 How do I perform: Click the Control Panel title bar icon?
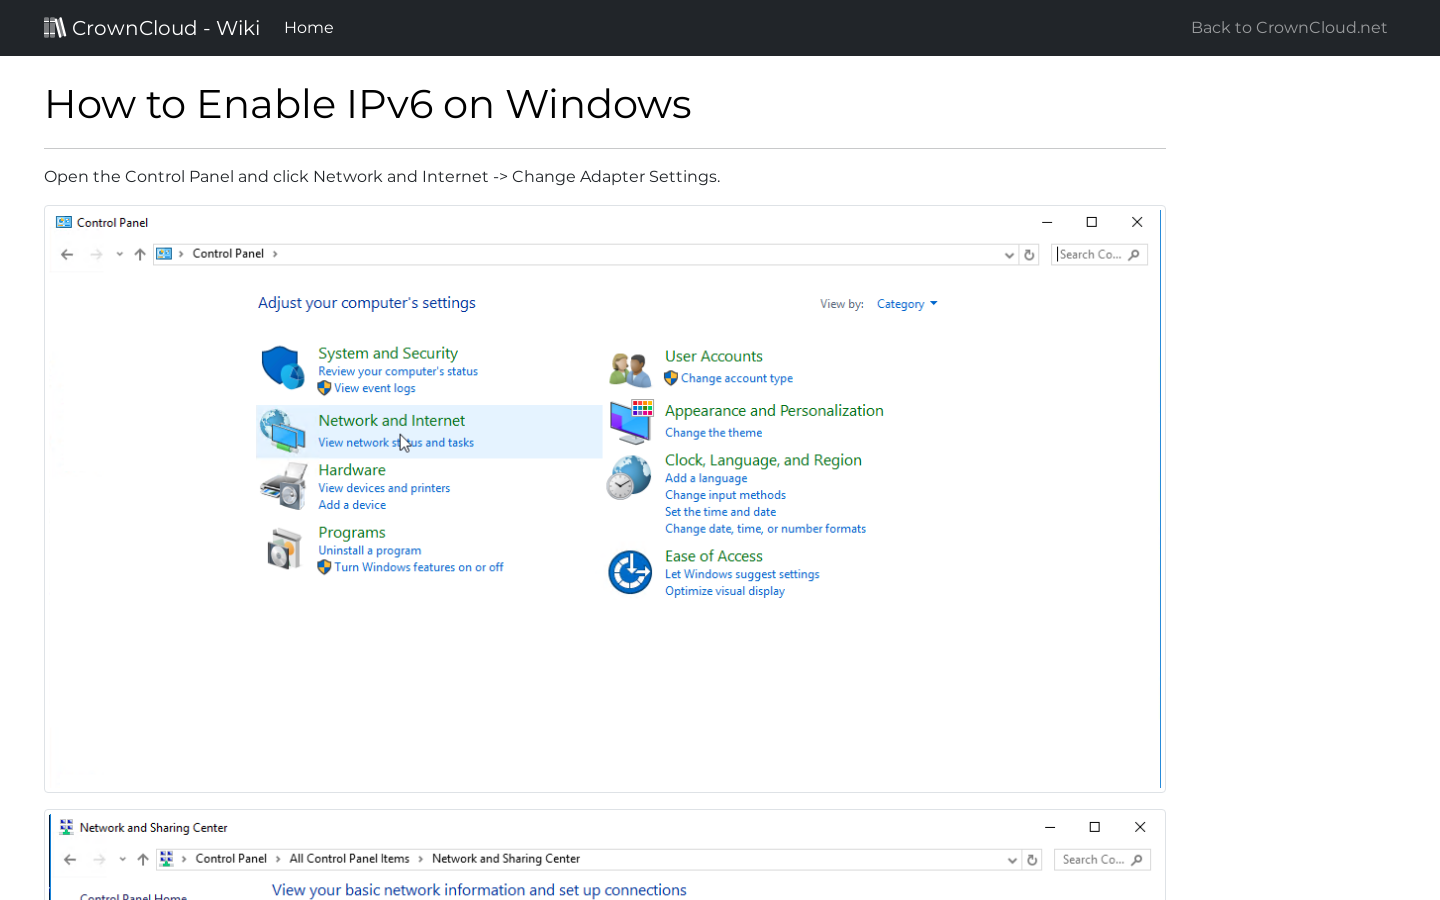click(64, 222)
